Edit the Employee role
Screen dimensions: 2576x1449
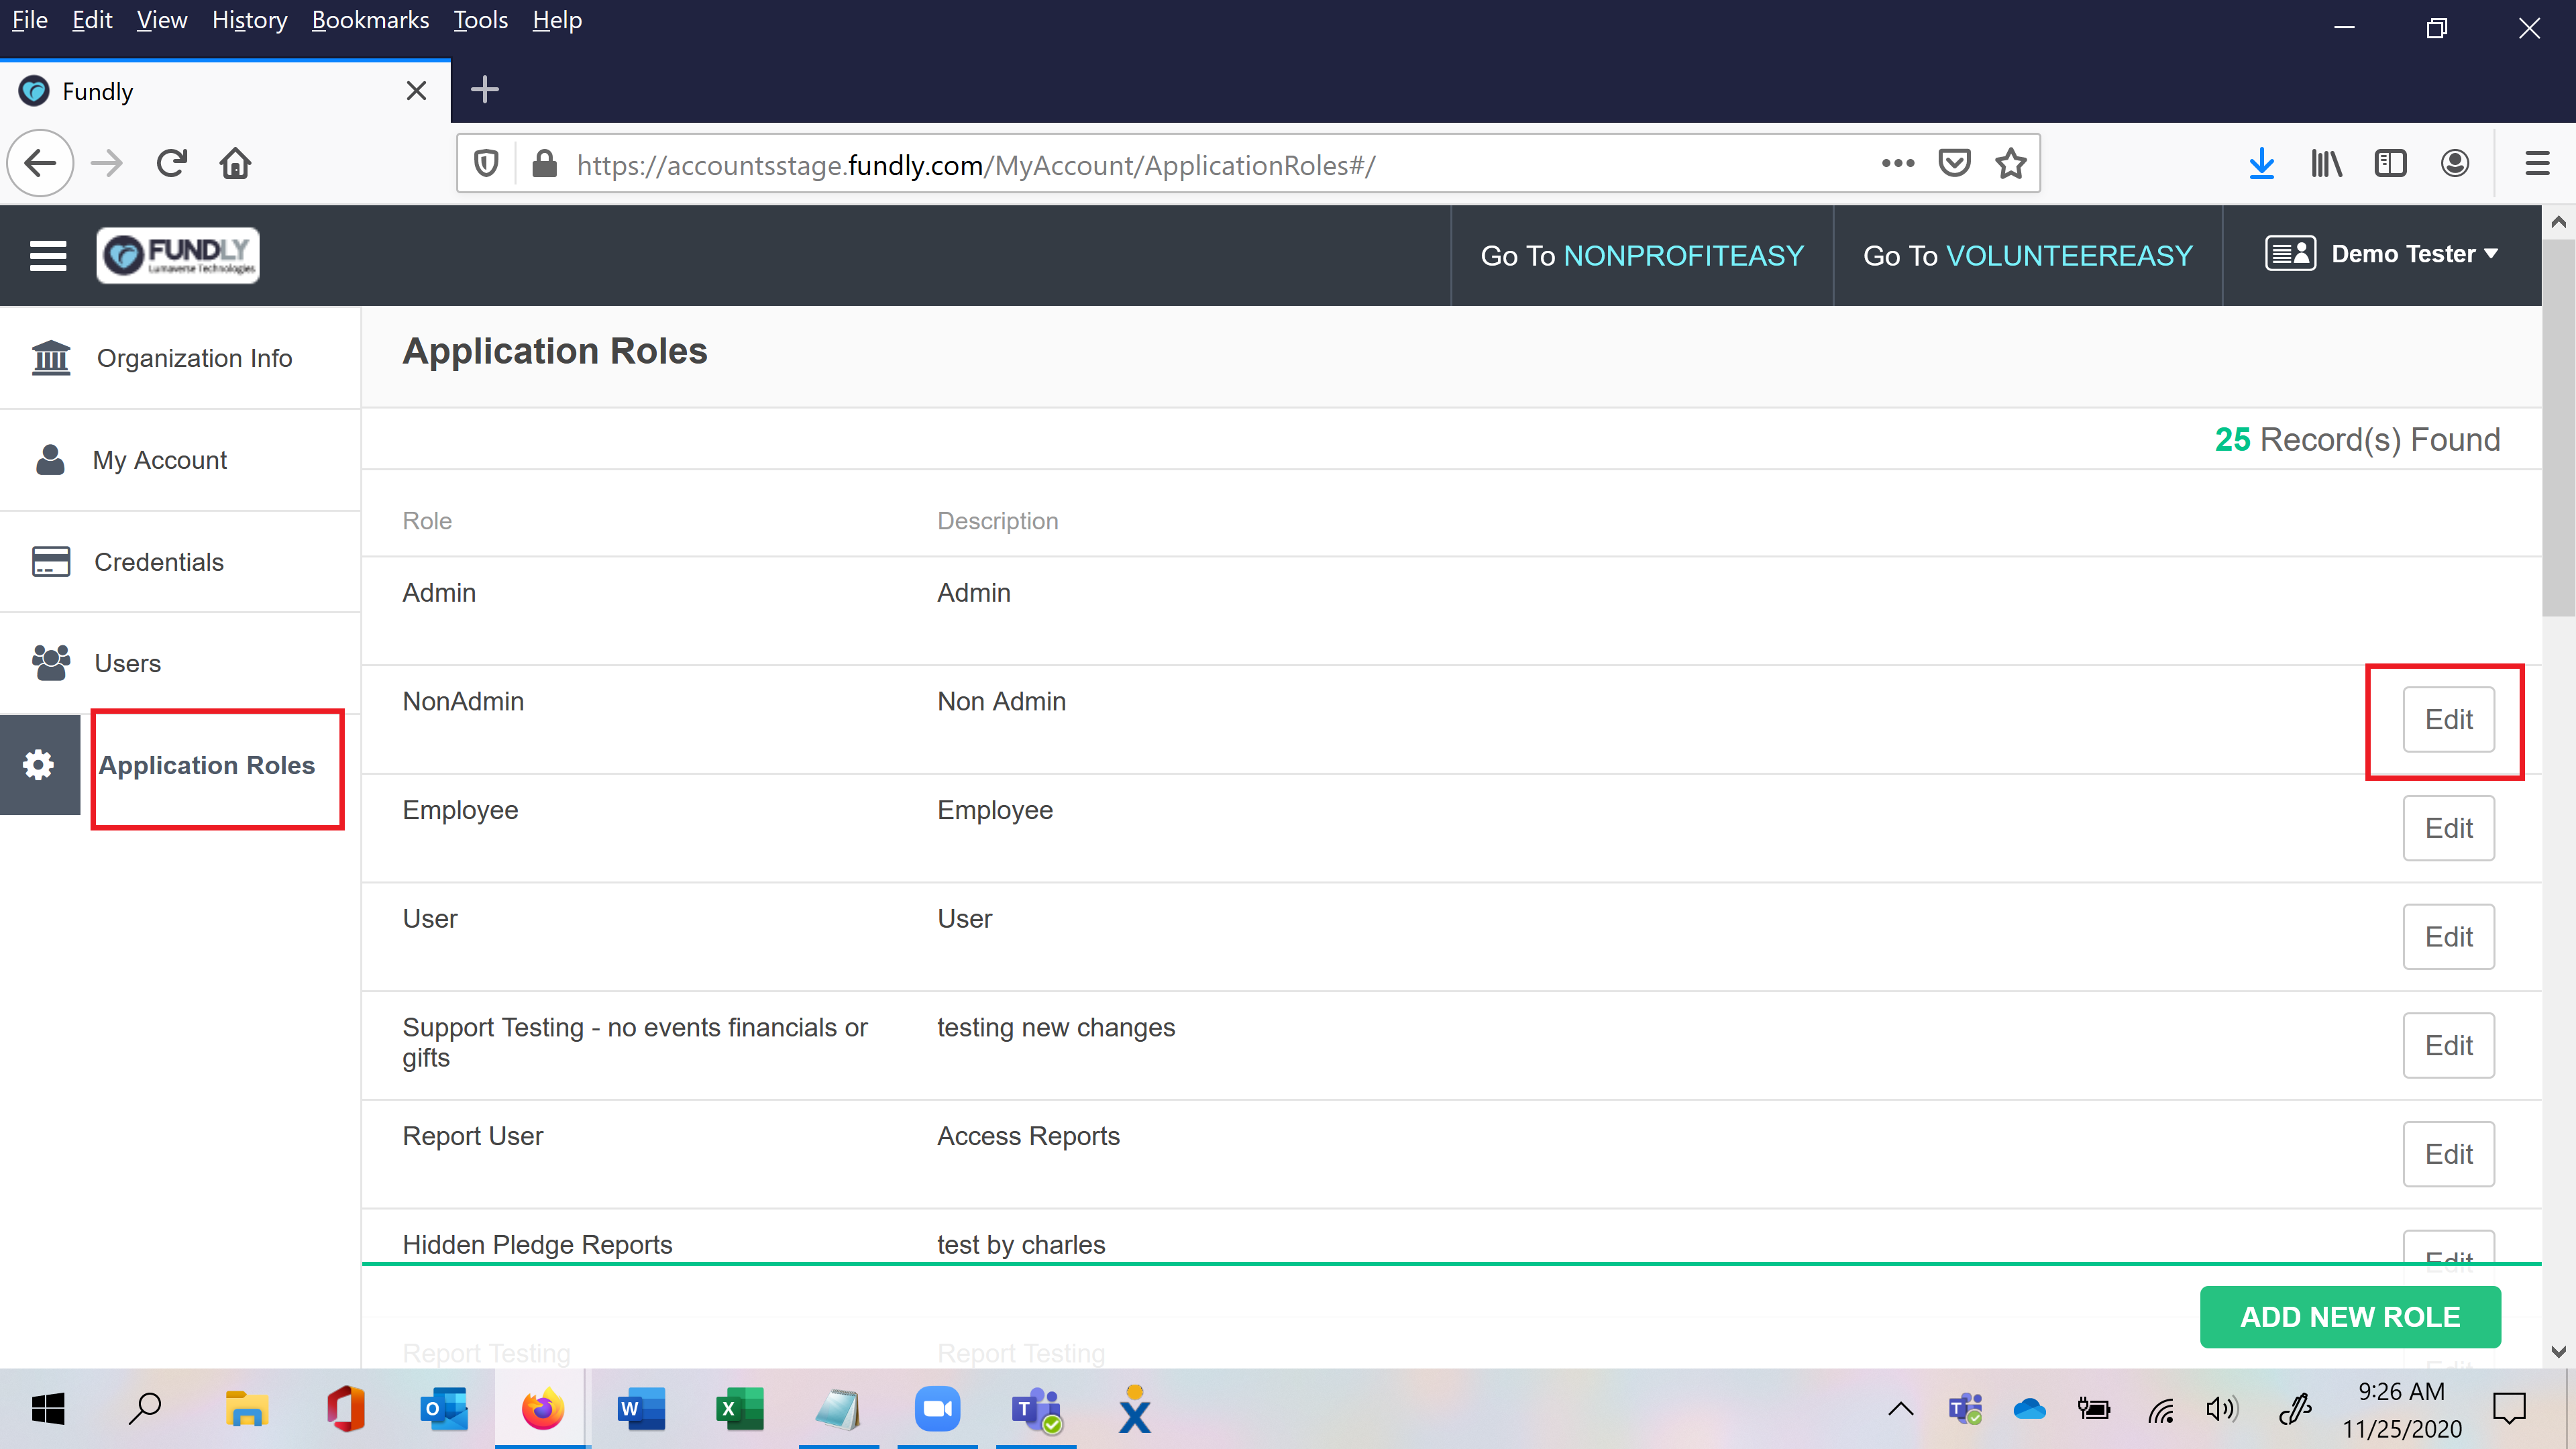pyautogui.click(x=2448, y=828)
